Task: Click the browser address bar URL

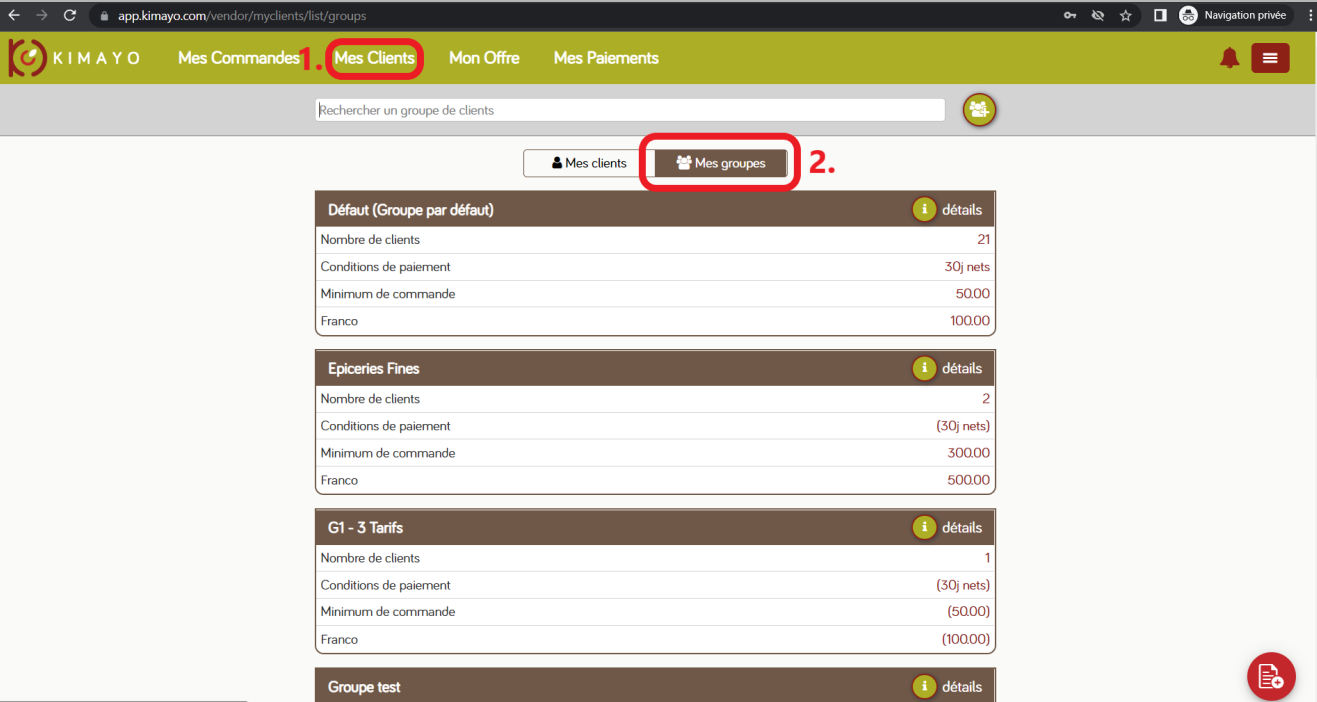Action: pyautogui.click(x=242, y=16)
